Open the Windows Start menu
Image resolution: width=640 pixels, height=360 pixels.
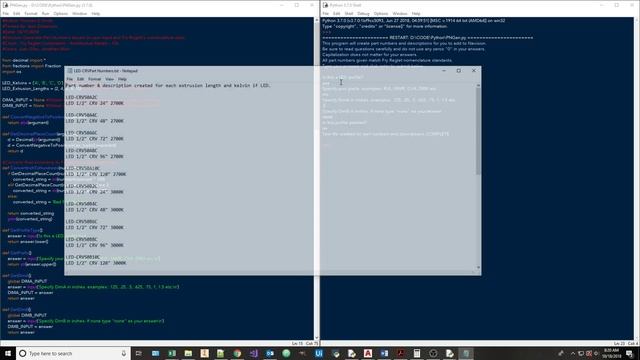[x=8, y=353]
